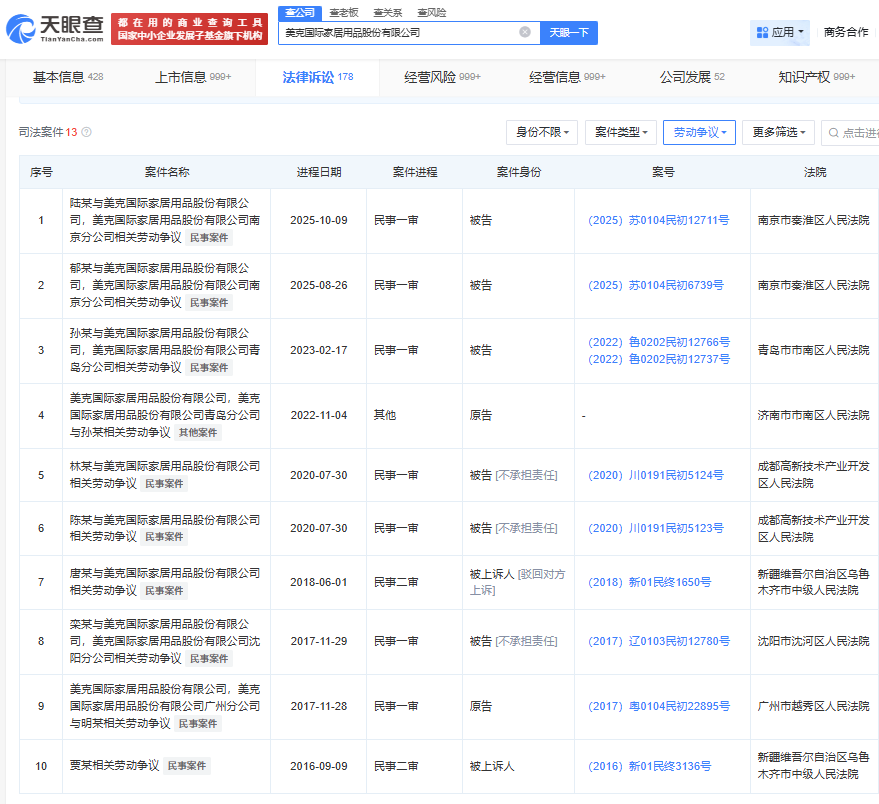Click the red promotional banner next to logo

(x=190, y=29)
